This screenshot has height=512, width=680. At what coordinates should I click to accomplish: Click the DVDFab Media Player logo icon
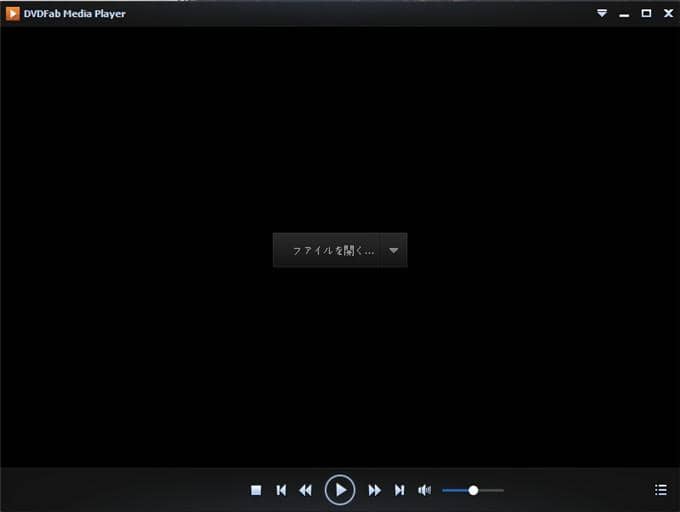[13, 14]
